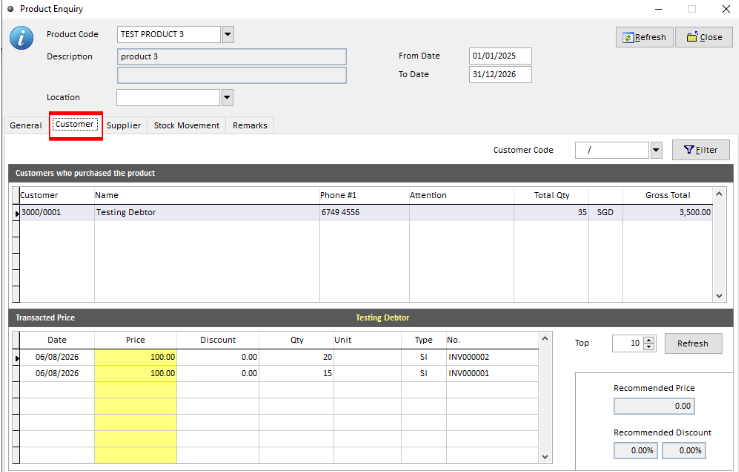Open the Product Code dropdown

click(x=228, y=34)
